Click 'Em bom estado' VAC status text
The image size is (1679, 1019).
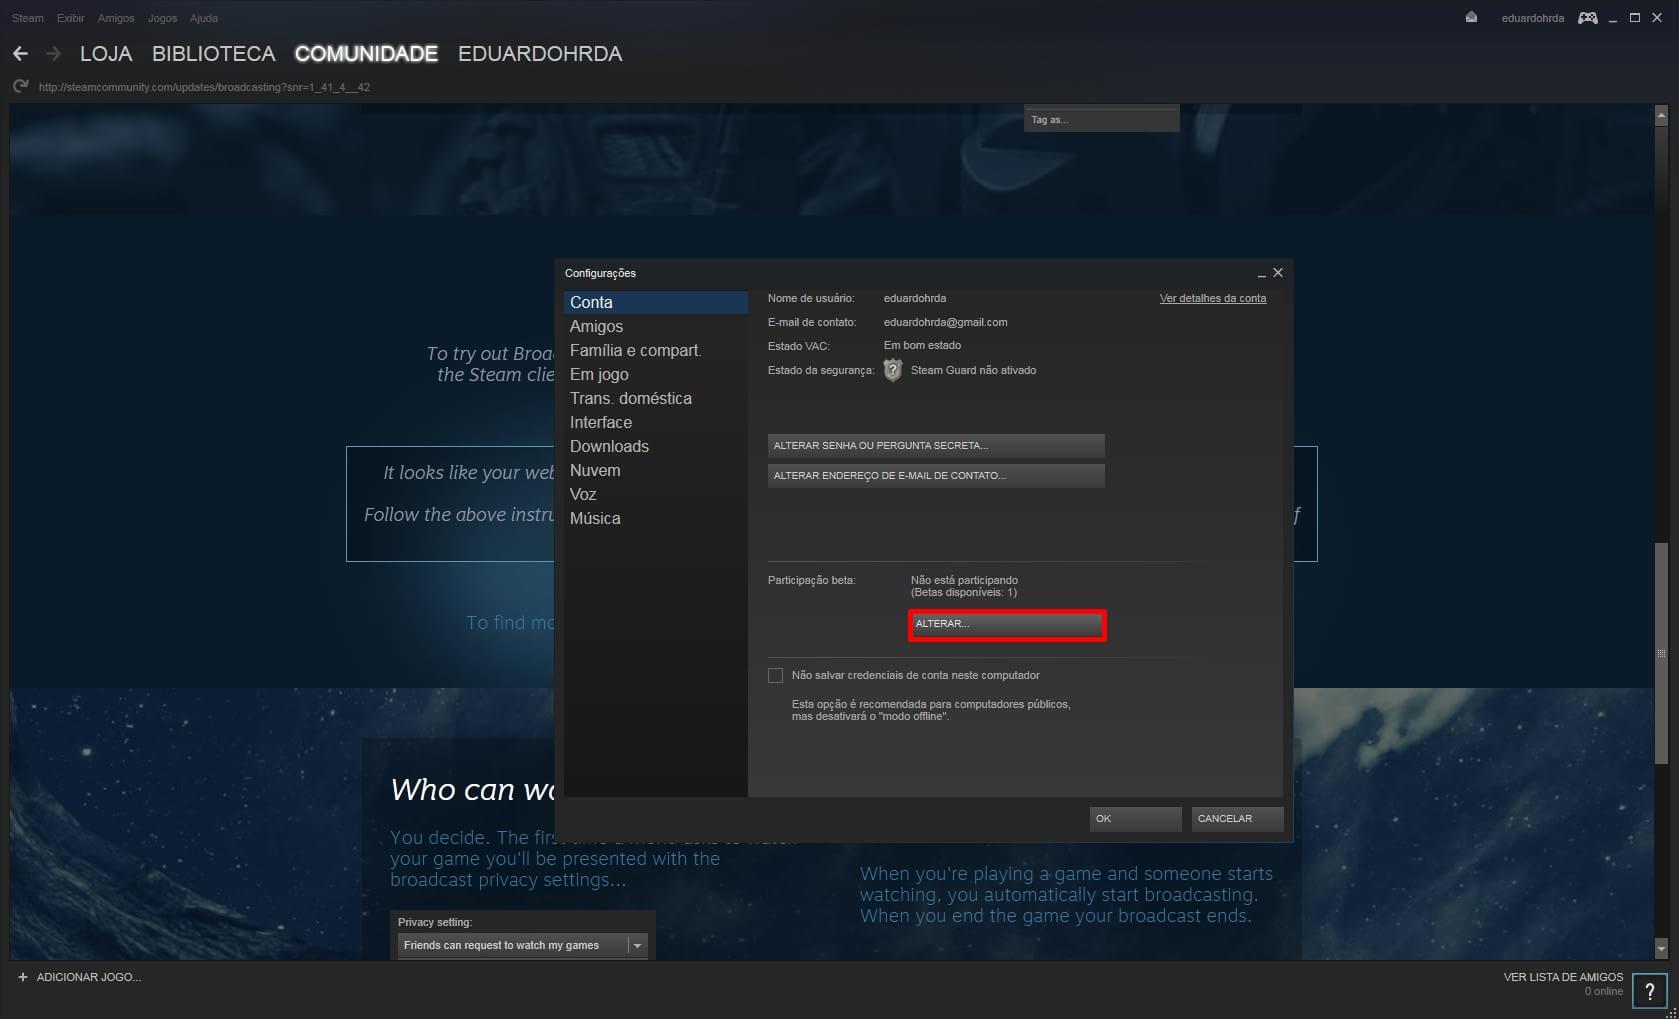(922, 346)
